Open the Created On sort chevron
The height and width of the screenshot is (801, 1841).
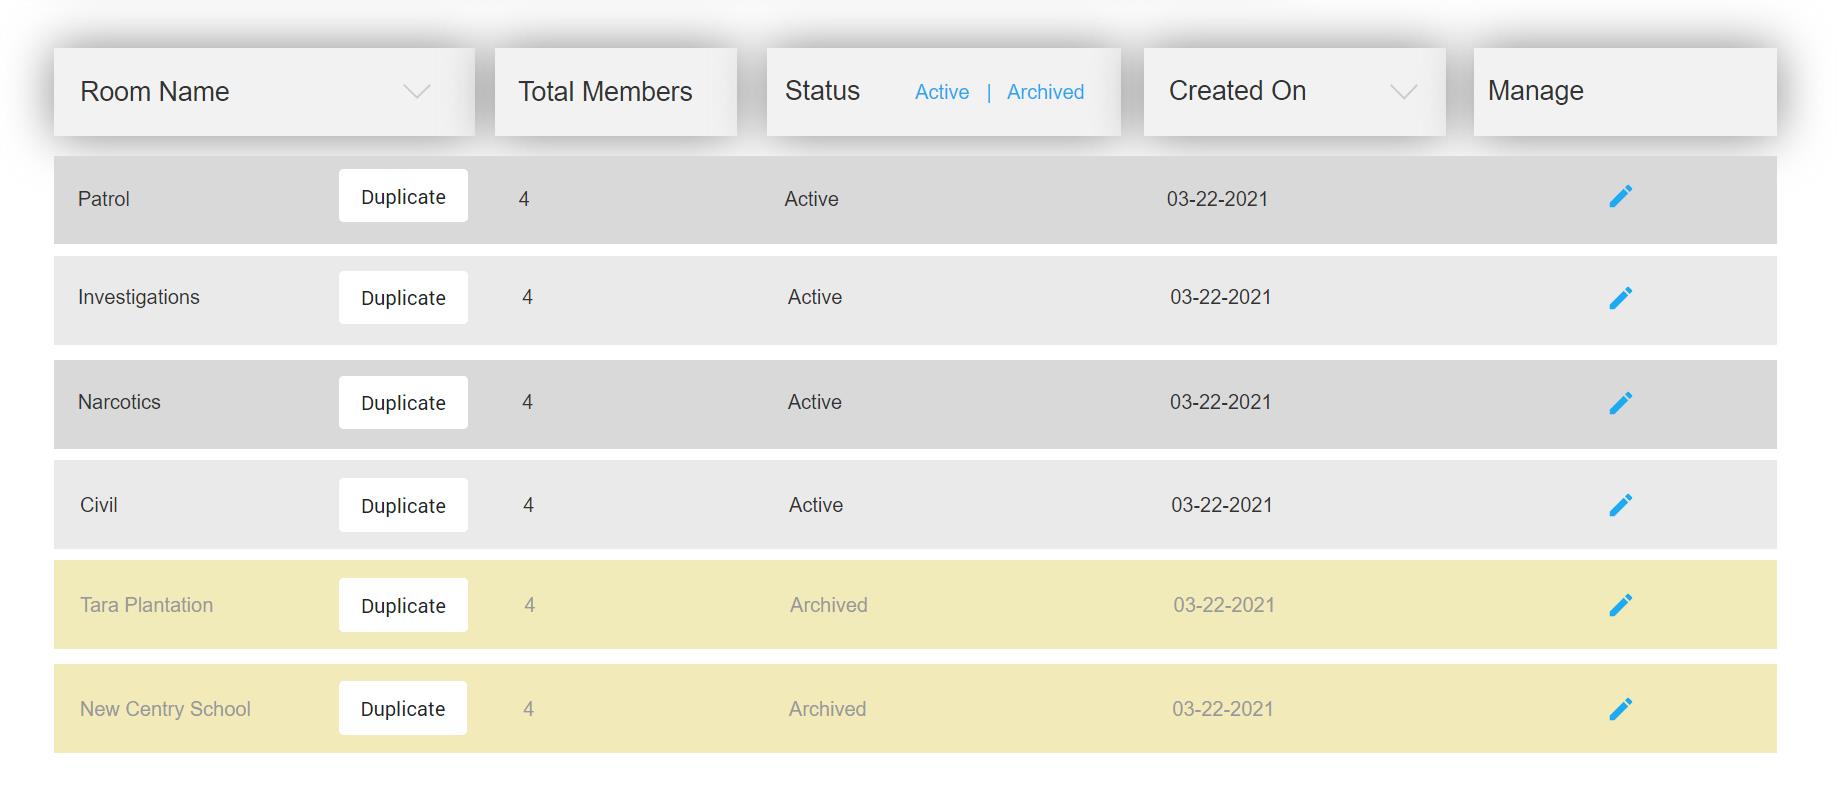tap(1403, 92)
